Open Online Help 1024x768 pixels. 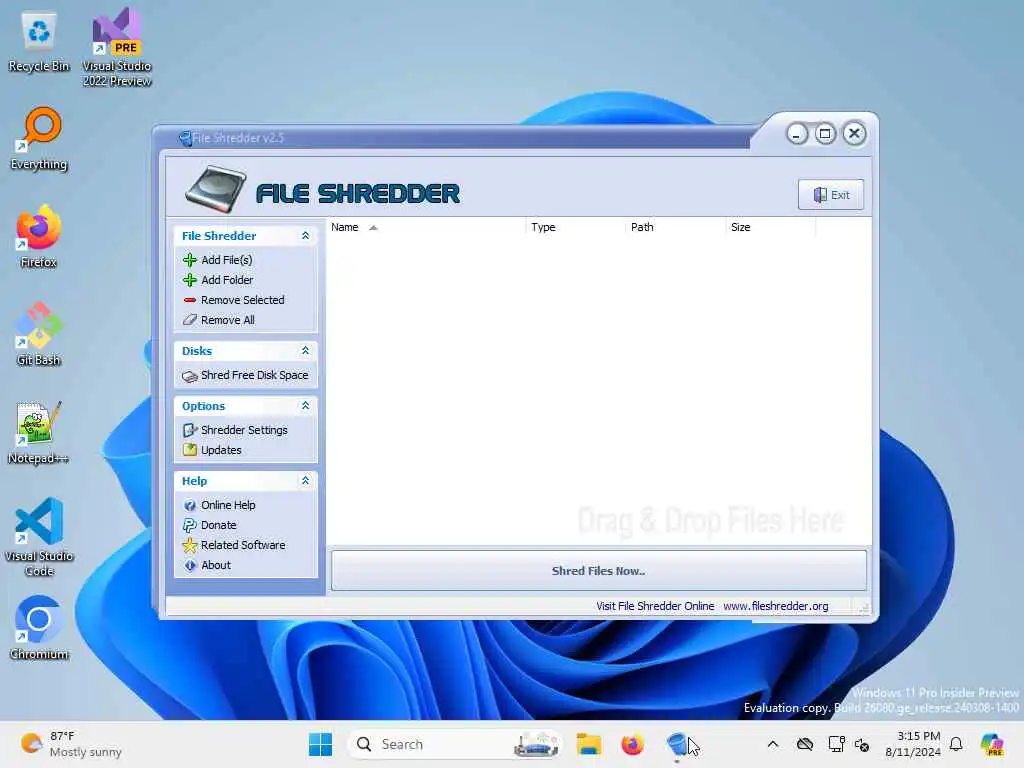(228, 505)
